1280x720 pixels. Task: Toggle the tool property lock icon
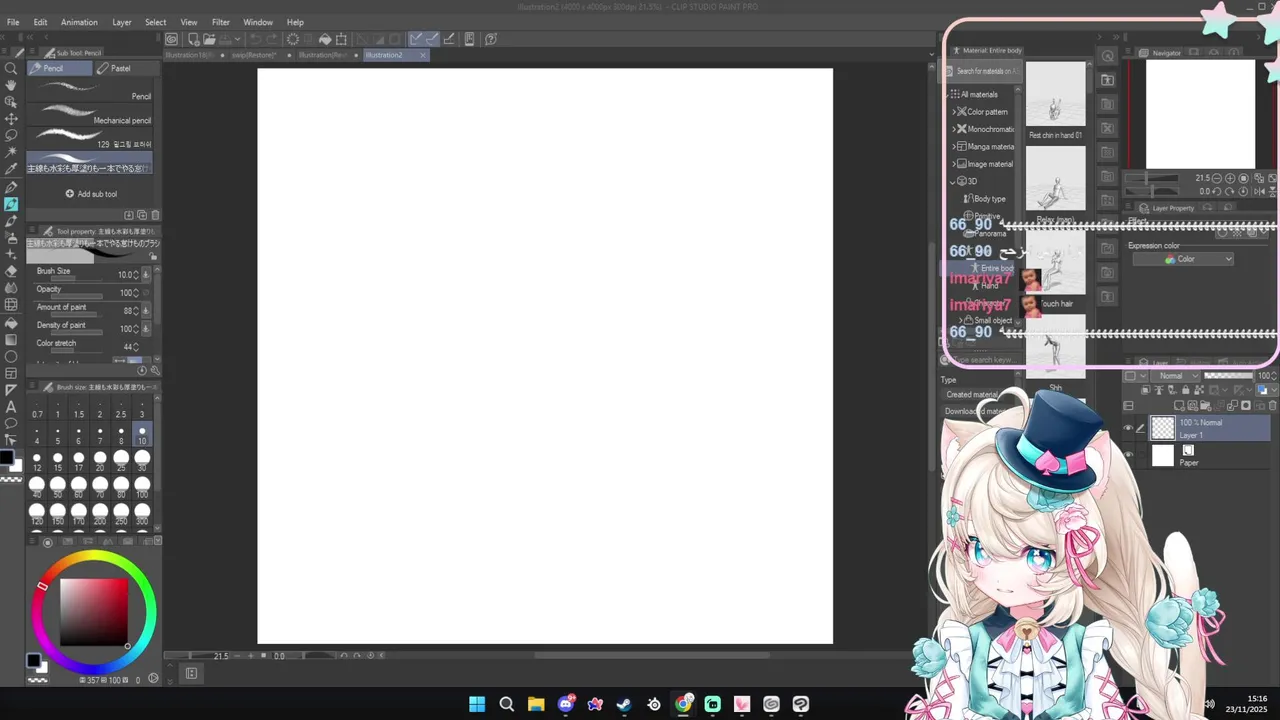pos(153,257)
